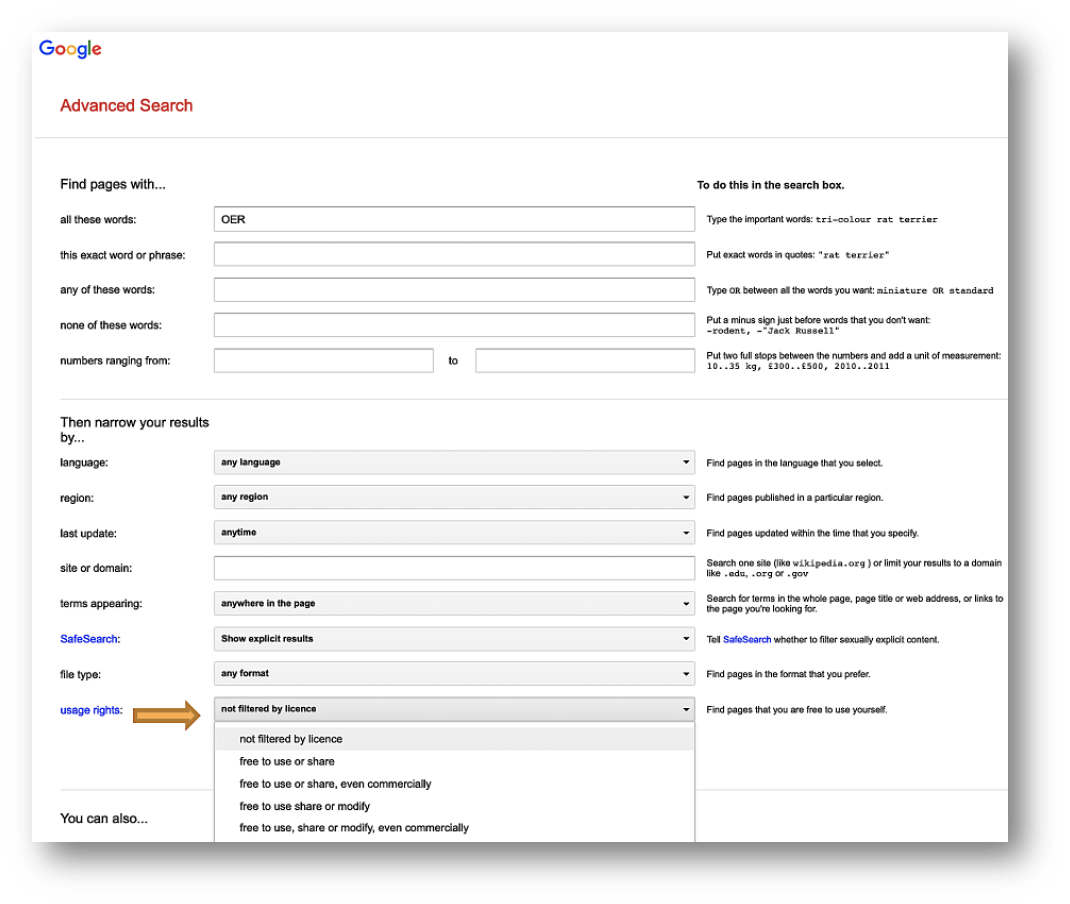The width and height of the screenshot is (1070, 904).
Task: Click the 'numbers ranging from' field
Action: coord(320,359)
